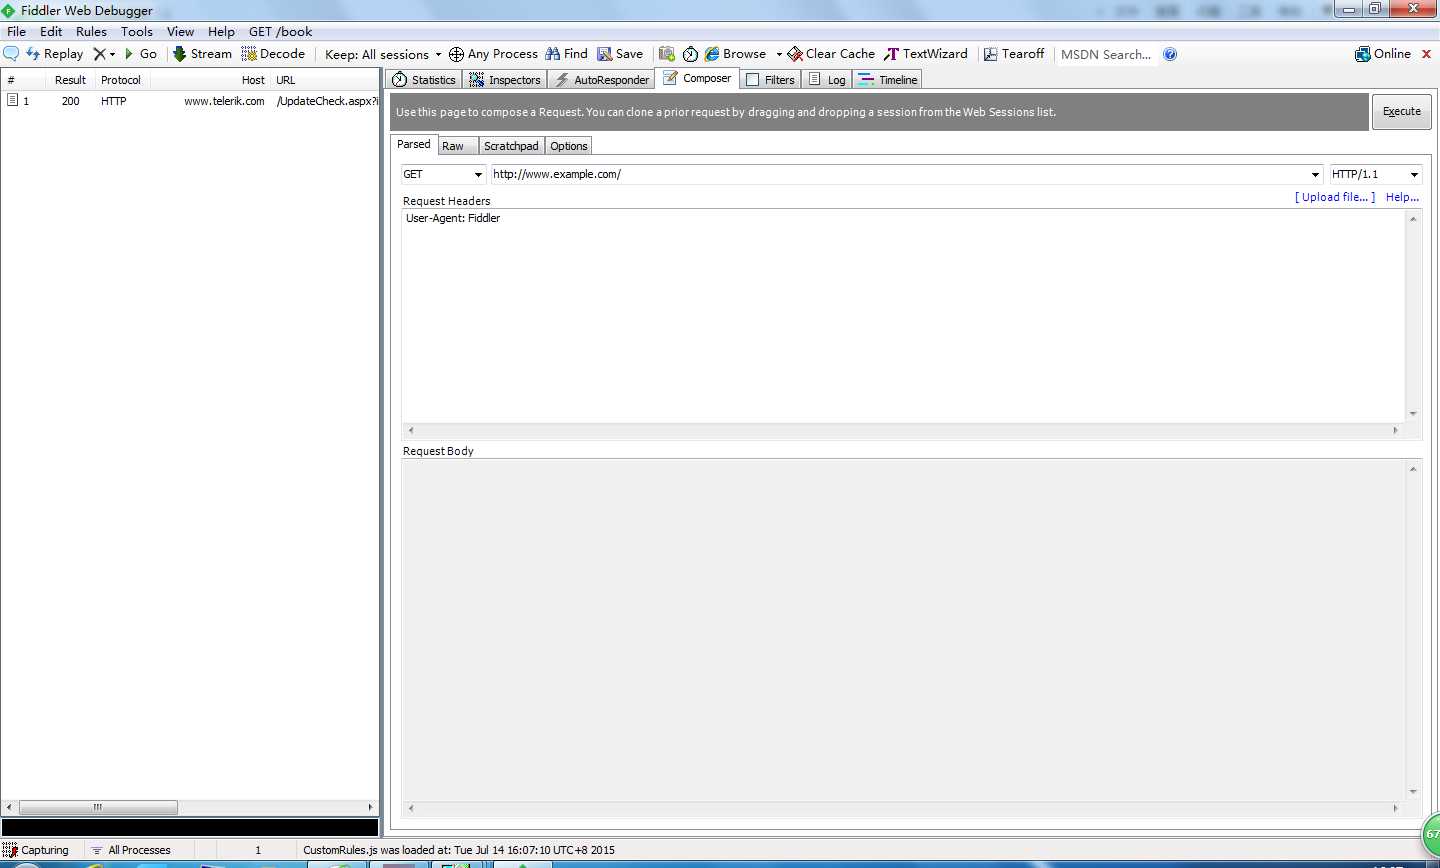Click Request Body horizontal scroll right arrow
This screenshot has width=1440, height=868.
[x=1396, y=808]
